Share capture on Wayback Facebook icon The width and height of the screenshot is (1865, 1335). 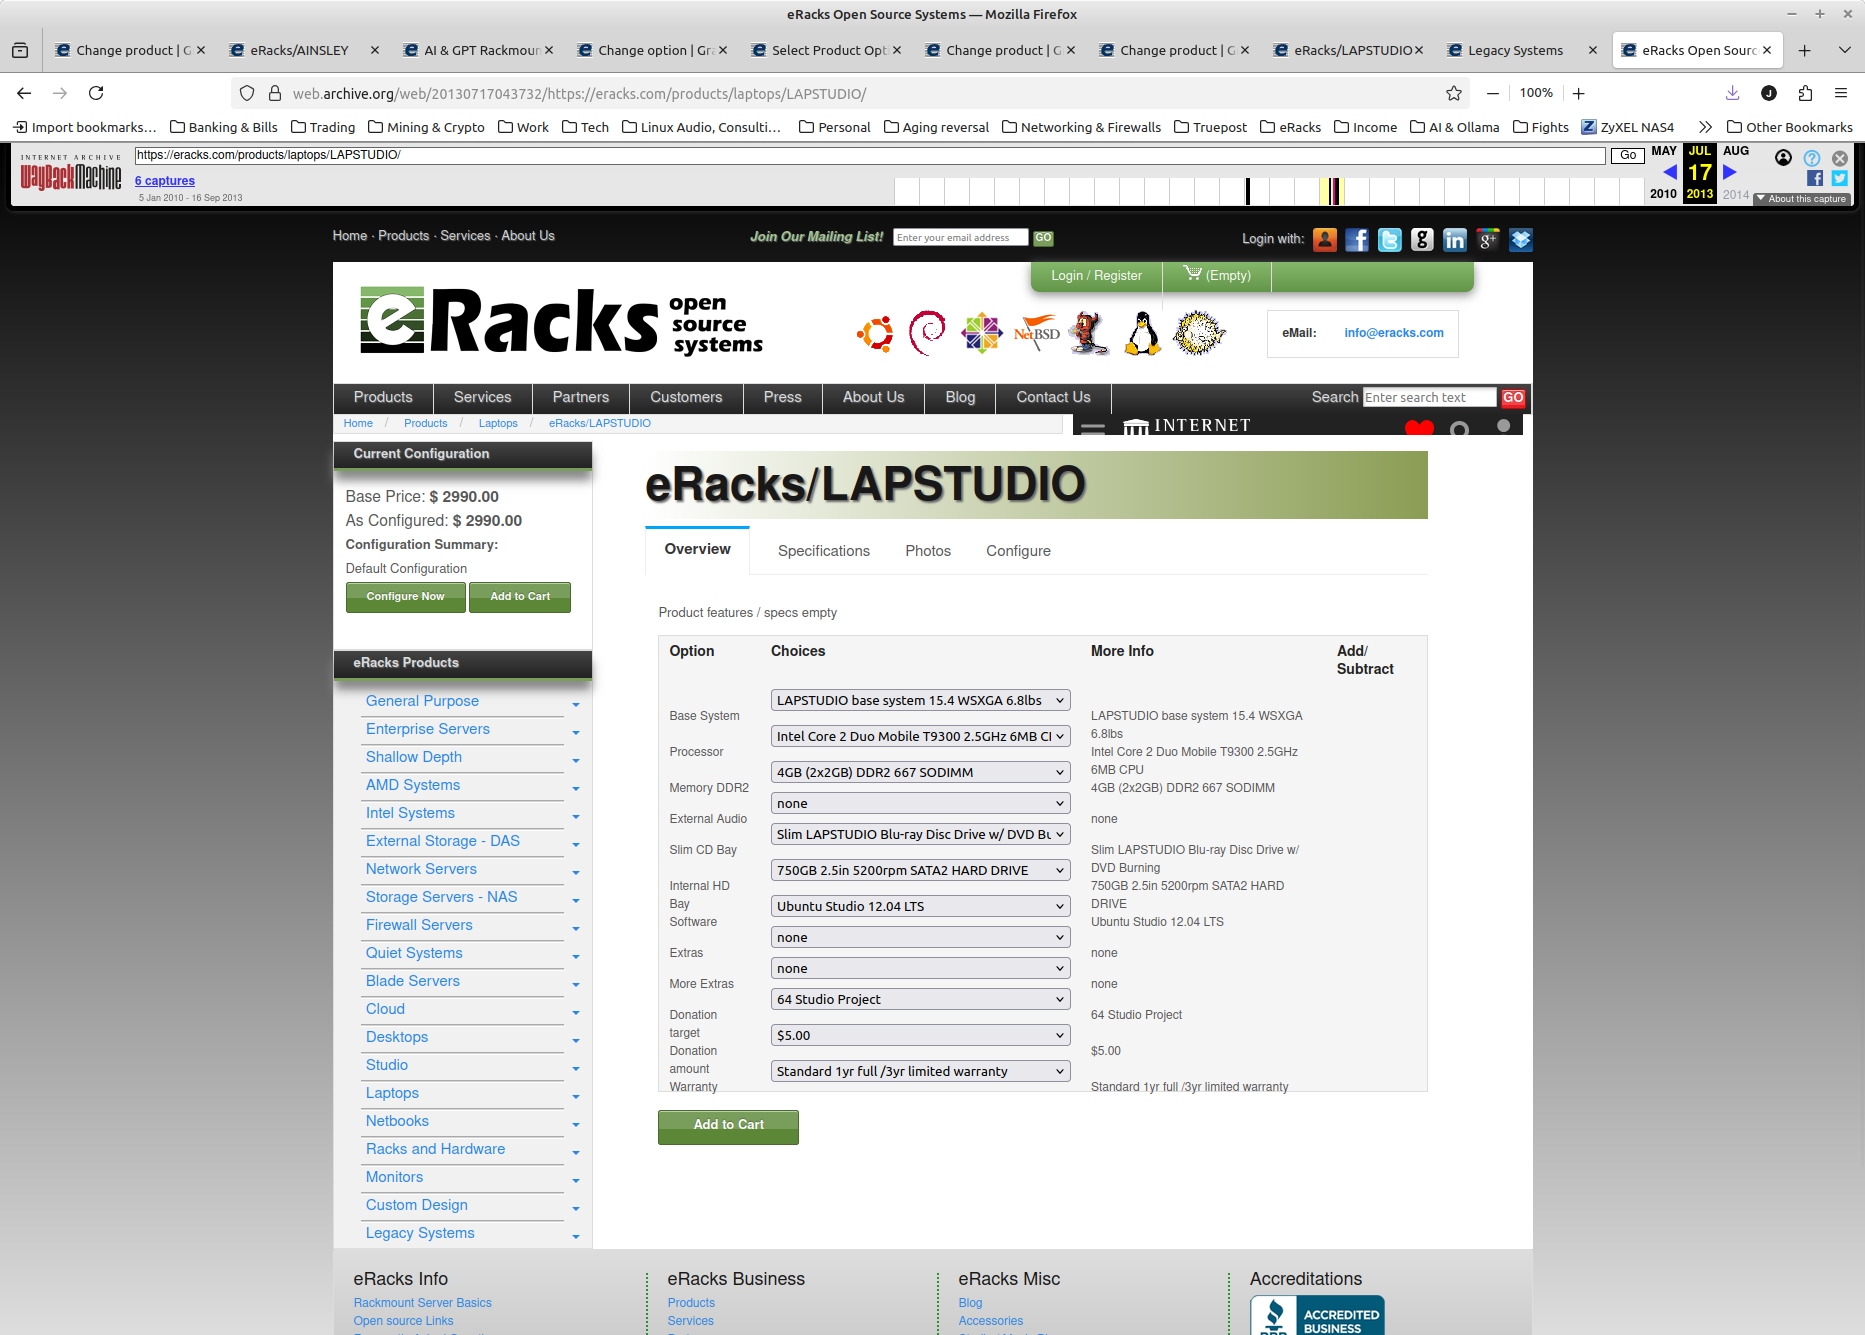(1815, 178)
